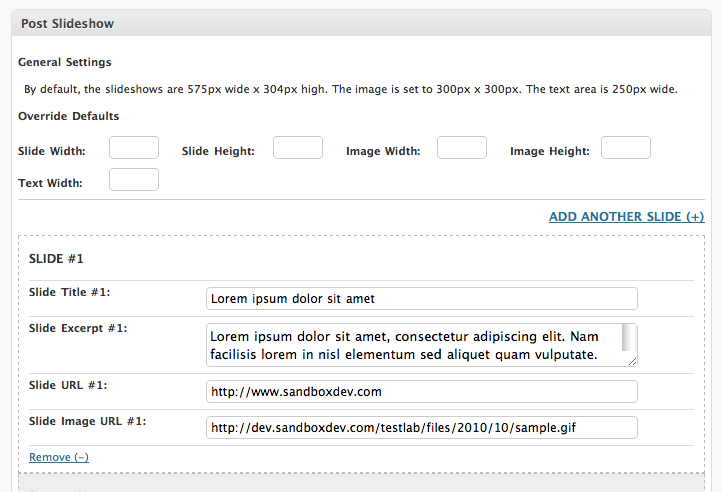The image size is (722, 492).
Task: Click the Add Another Slide (+) link
Action: [x=626, y=217]
